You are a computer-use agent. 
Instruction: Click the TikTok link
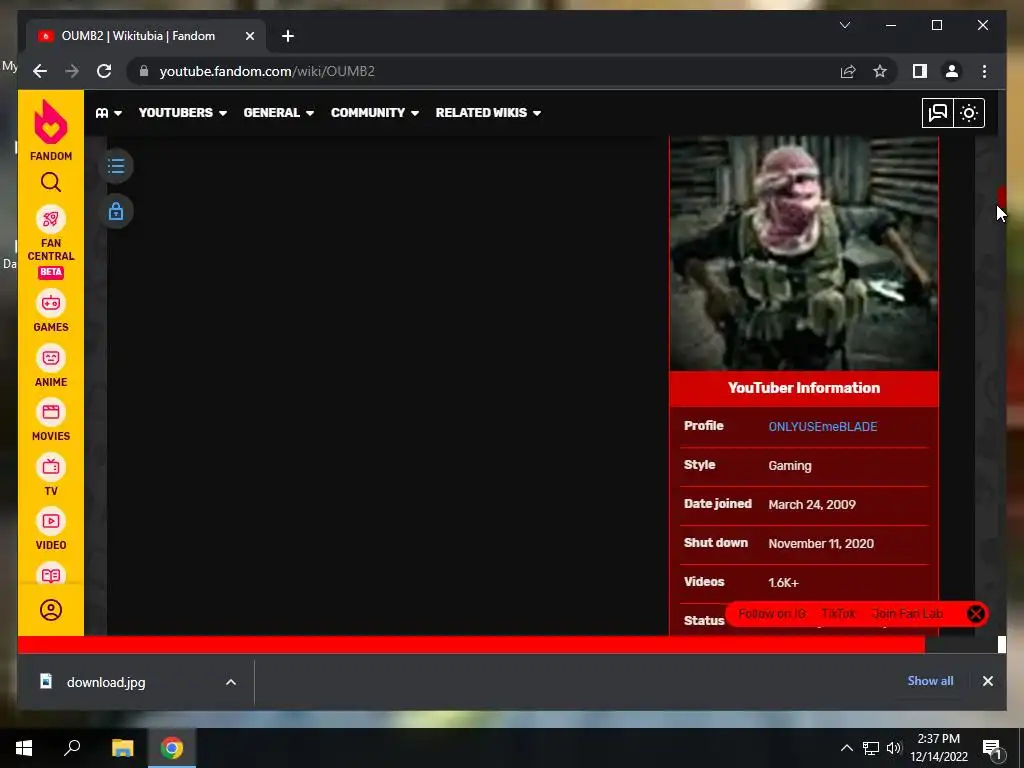[x=838, y=614]
